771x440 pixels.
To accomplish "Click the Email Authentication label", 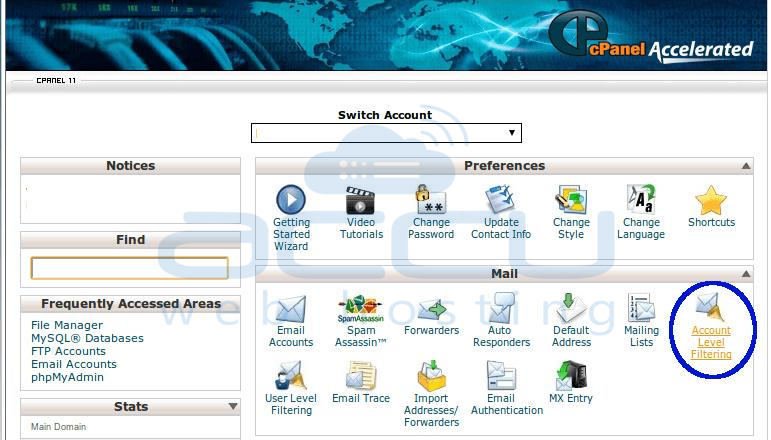I will pos(506,404).
